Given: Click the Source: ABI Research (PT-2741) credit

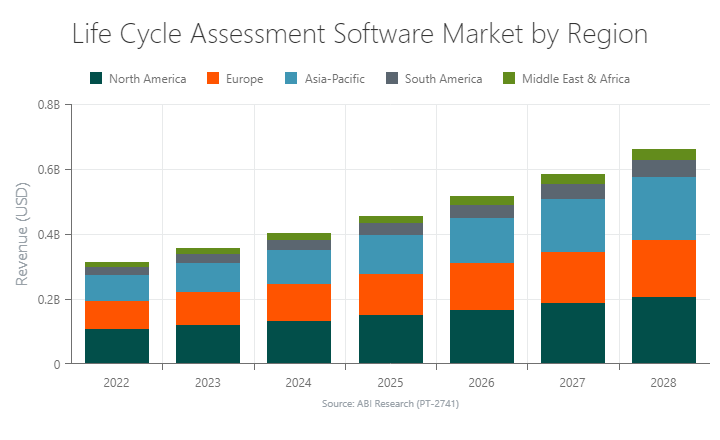Looking at the screenshot, I should (390, 404).
